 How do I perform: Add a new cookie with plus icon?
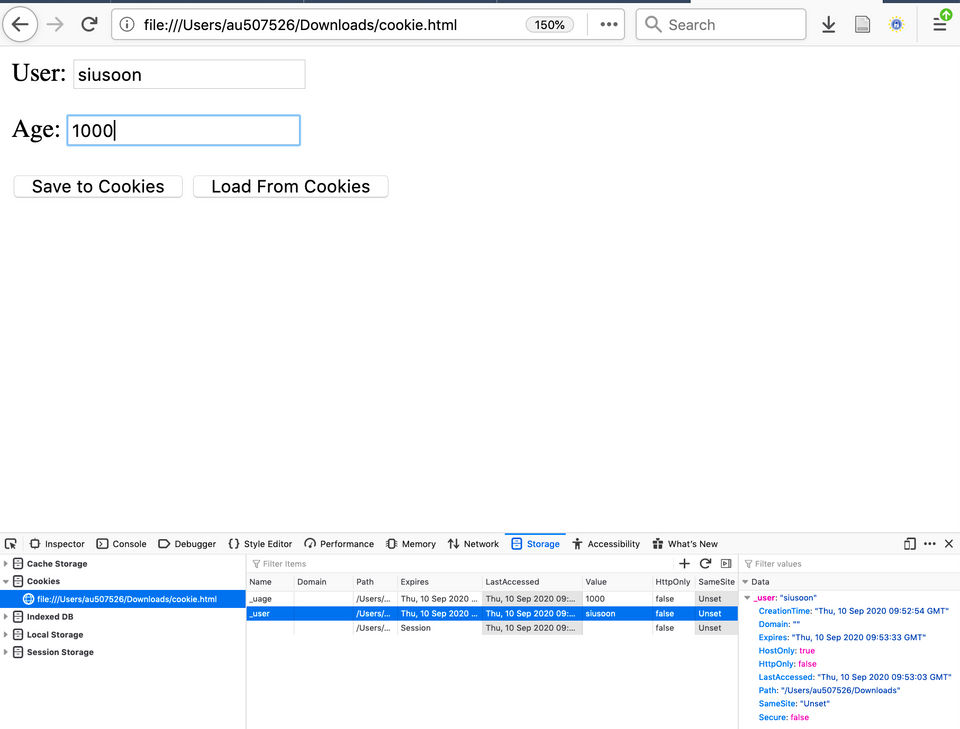click(x=684, y=564)
